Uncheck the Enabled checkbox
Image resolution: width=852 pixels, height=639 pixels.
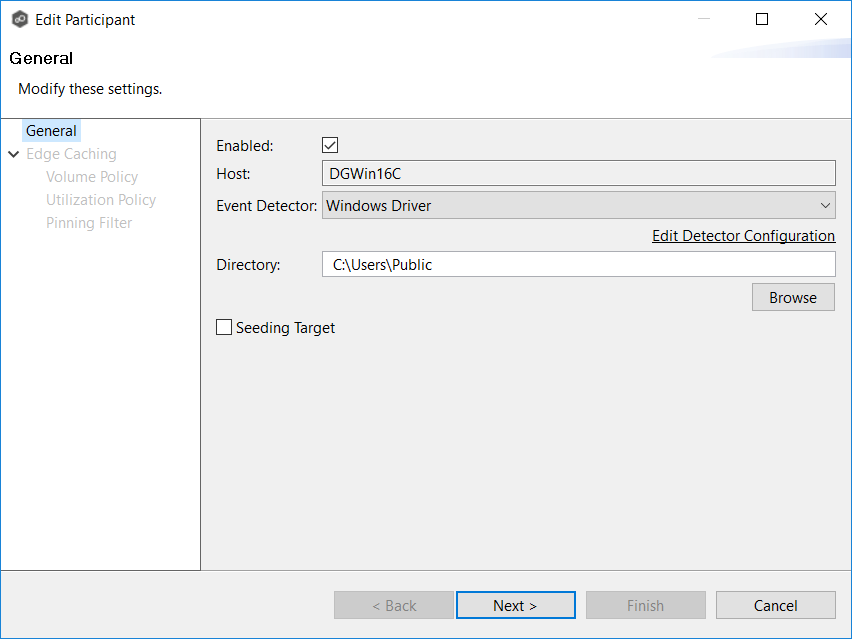(x=330, y=146)
